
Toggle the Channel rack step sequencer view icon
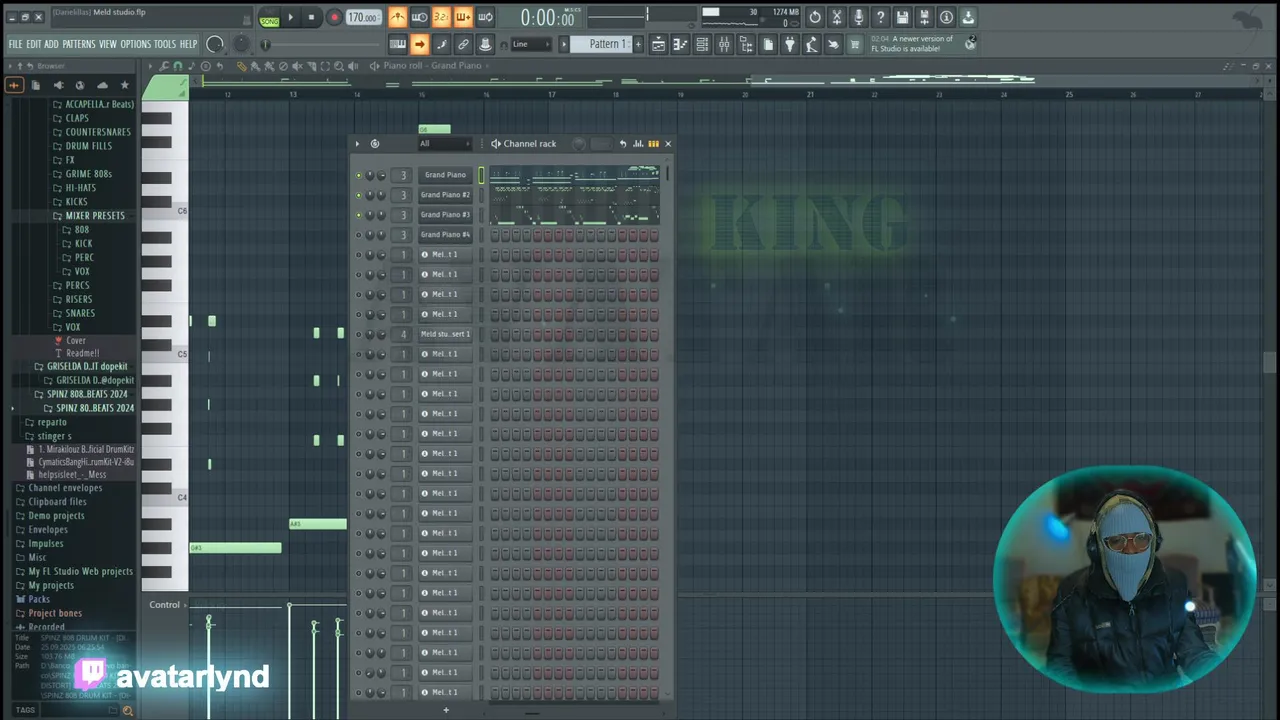(x=653, y=144)
